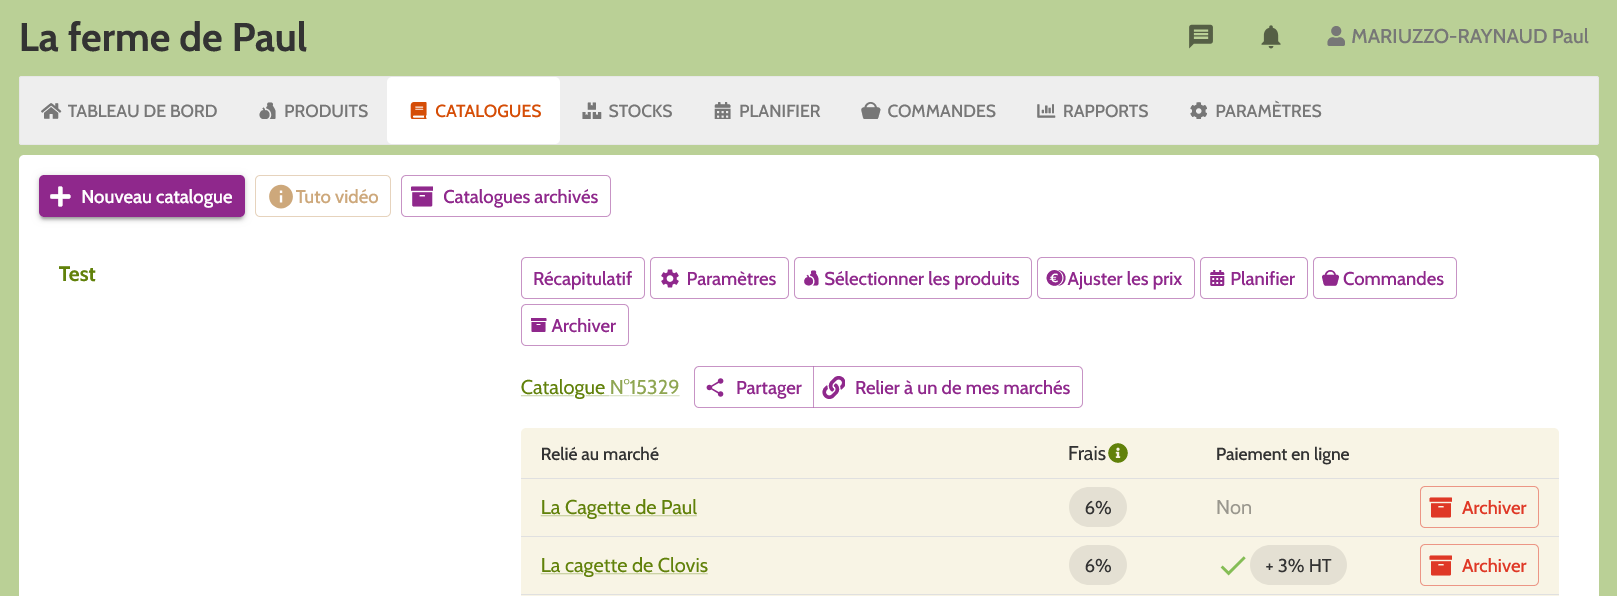
Task: Click Ajuster les prix
Action: 1115,279
